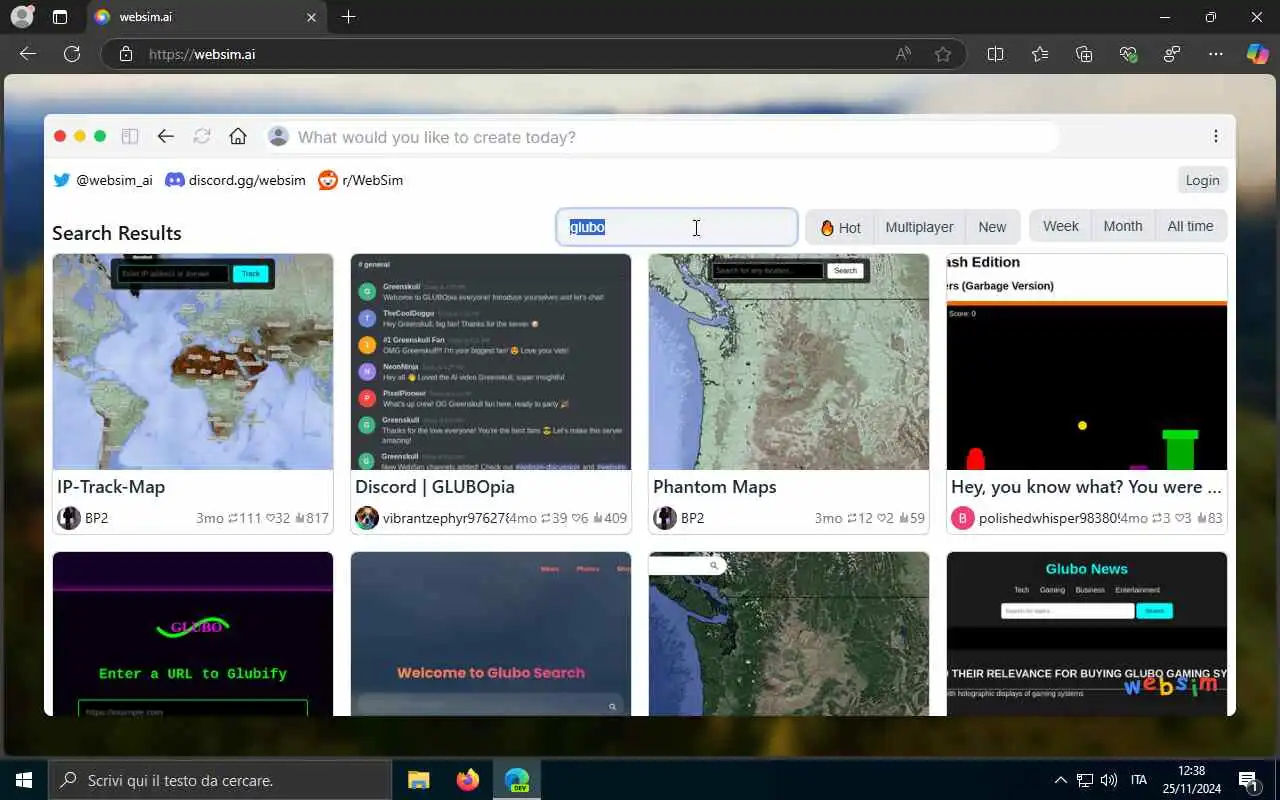
Task: Open @websim_ai Twitter link
Action: (103, 180)
